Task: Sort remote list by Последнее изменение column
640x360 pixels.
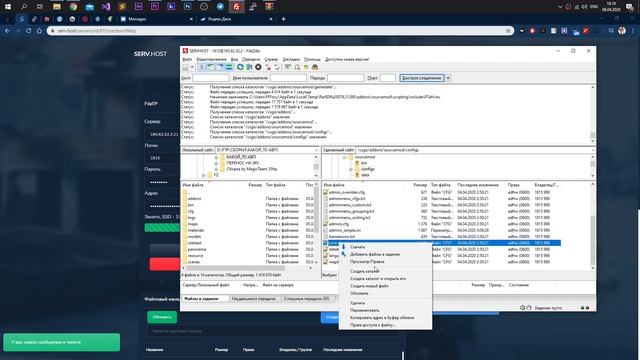Action: coord(478,185)
